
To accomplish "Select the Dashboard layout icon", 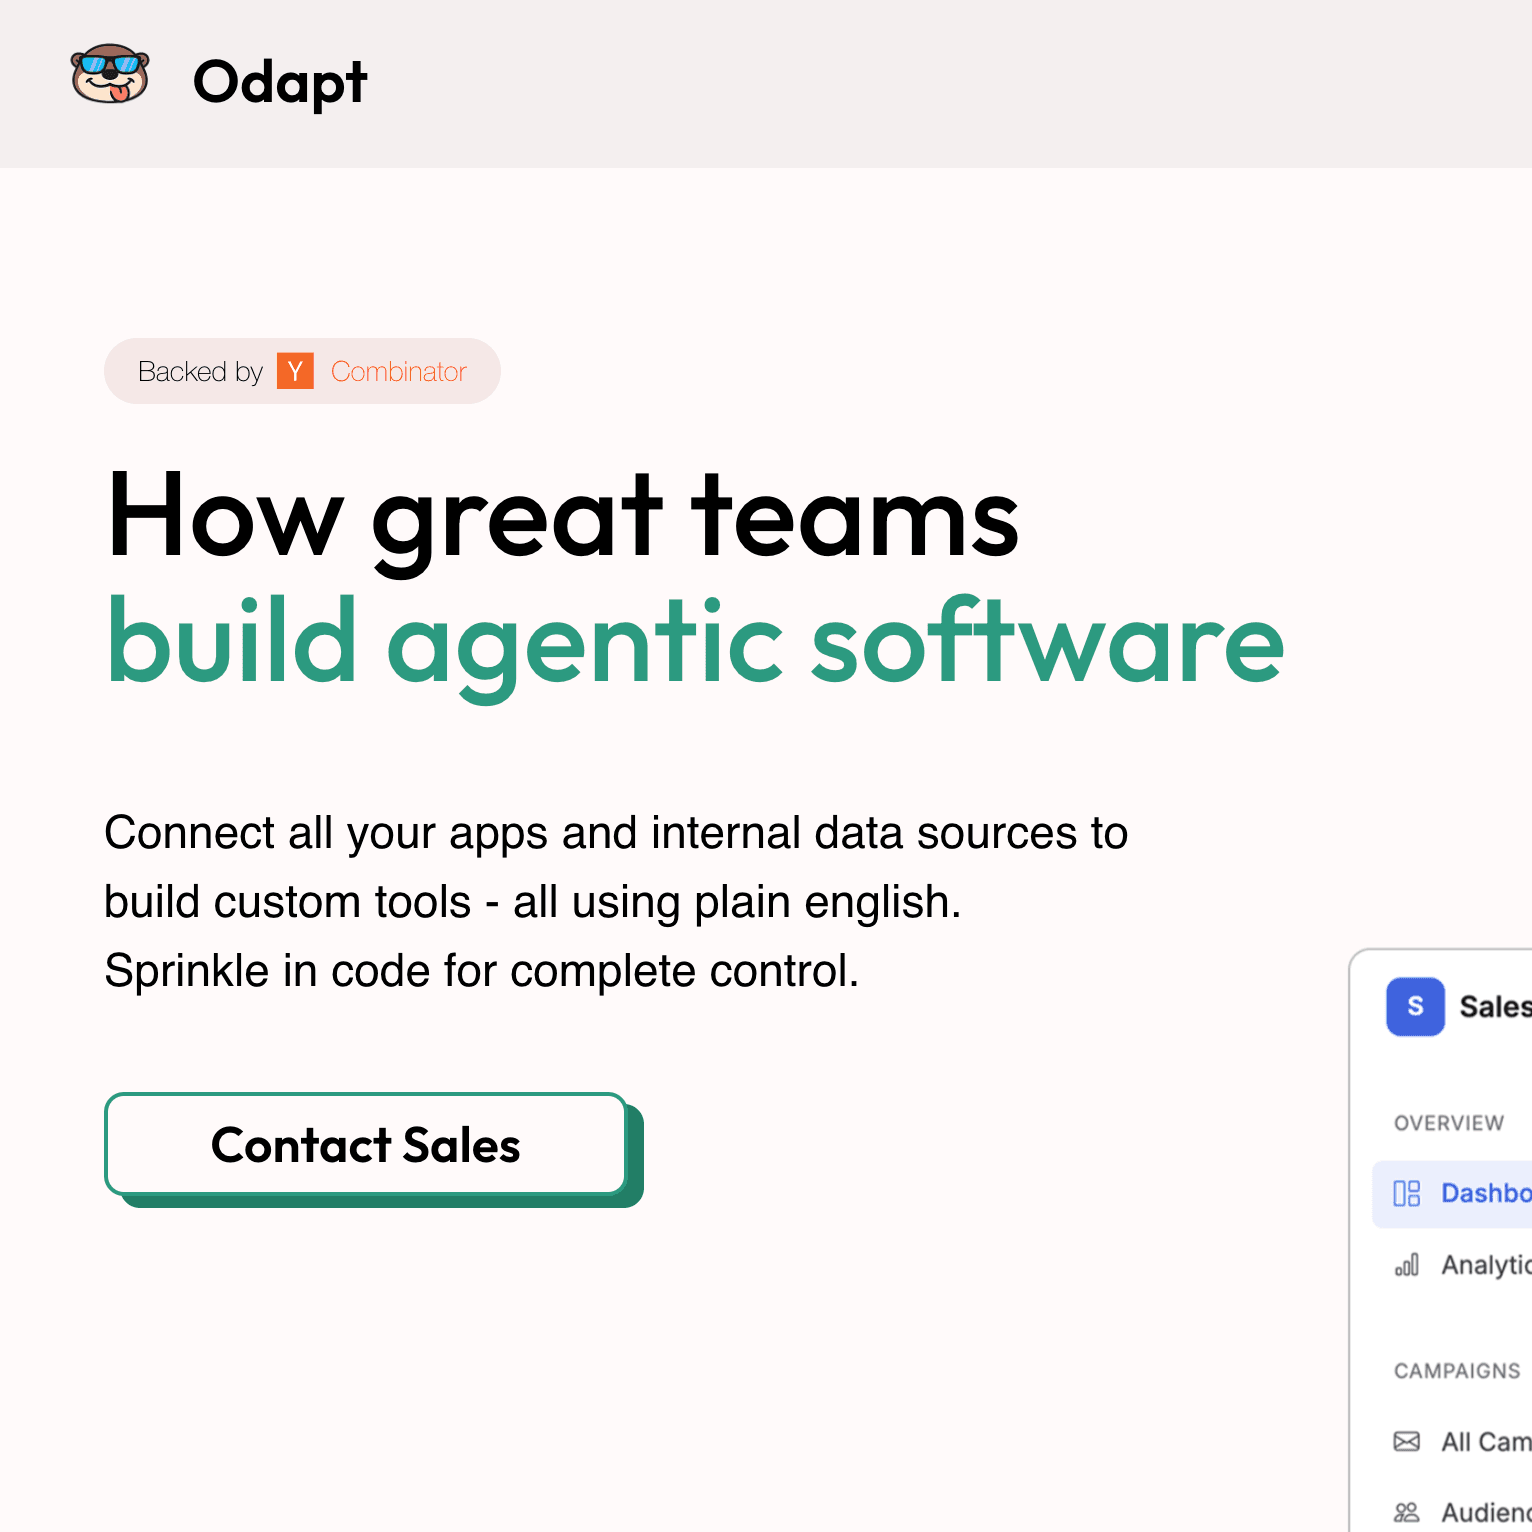I will pyautogui.click(x=1406, y=1193).
